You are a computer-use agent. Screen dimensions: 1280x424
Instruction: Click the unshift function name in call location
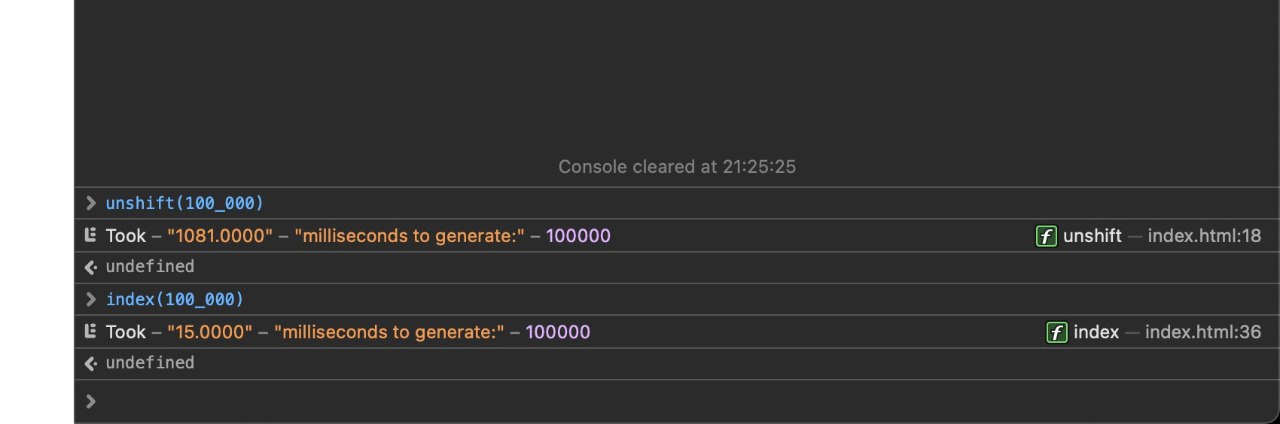1092,236
